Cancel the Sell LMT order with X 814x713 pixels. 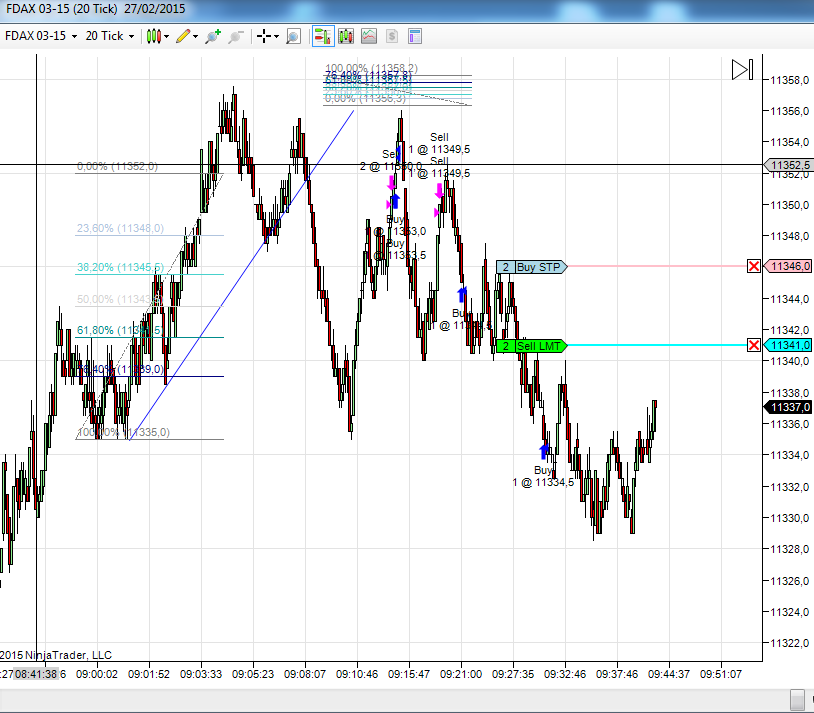(x=754, y=345)
